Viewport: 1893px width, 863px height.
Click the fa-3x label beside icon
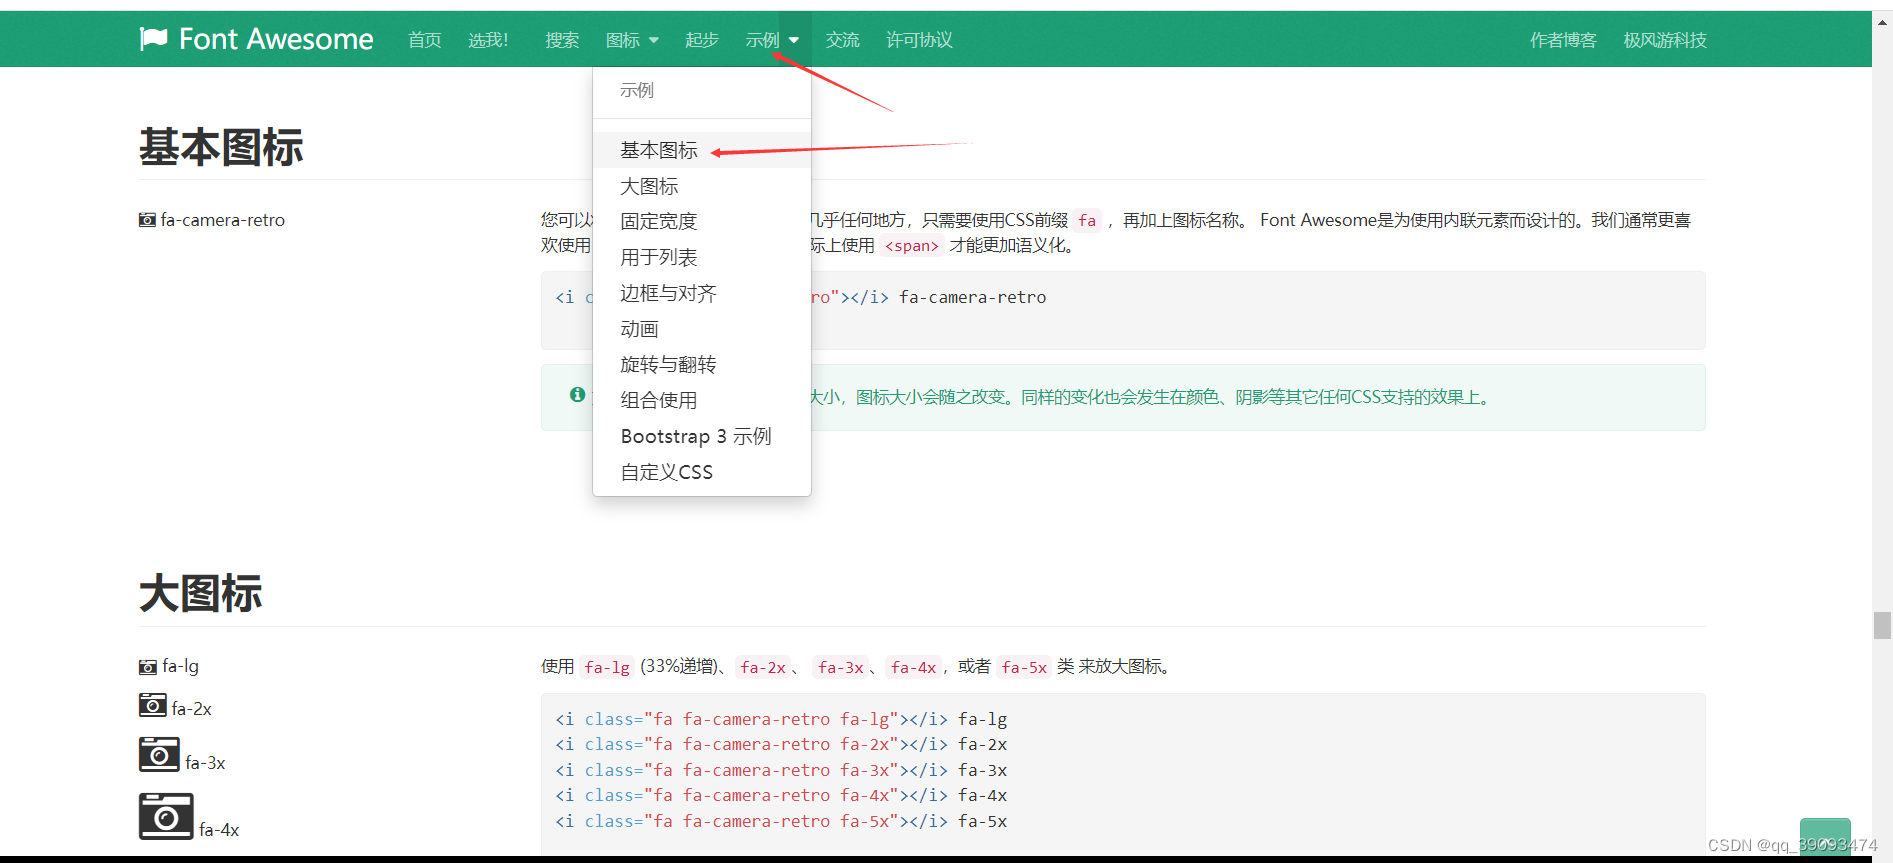point(206,763)
